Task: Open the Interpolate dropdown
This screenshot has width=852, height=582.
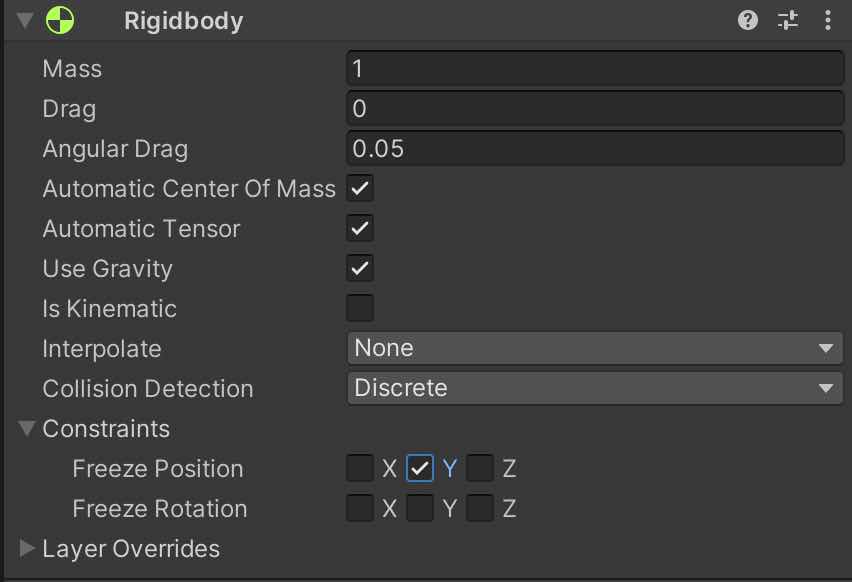Action: (x=595, y=348)
